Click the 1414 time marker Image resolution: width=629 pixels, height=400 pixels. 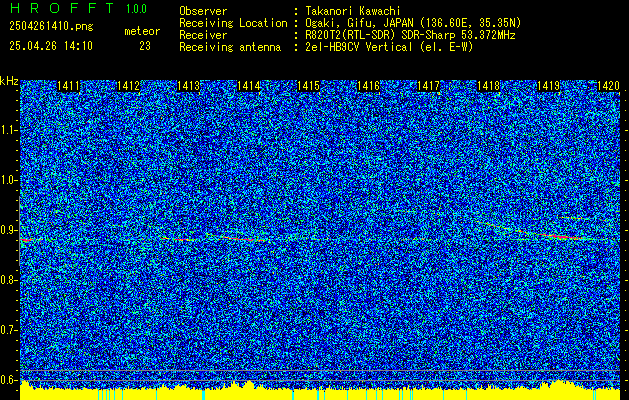click(x=248, y=86)
